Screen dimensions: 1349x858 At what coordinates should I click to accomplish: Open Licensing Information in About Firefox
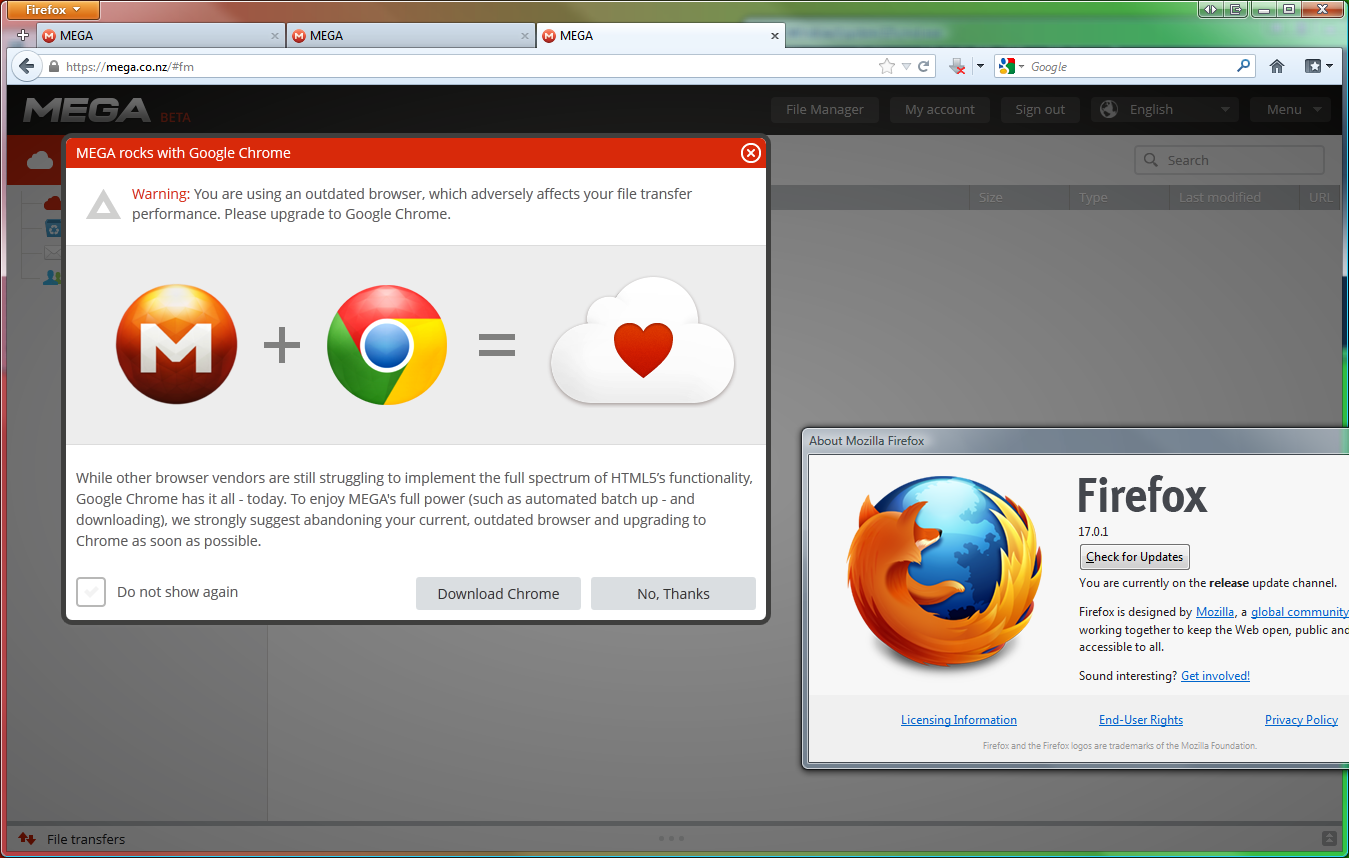pyautogui.click(x=959, y=720)
